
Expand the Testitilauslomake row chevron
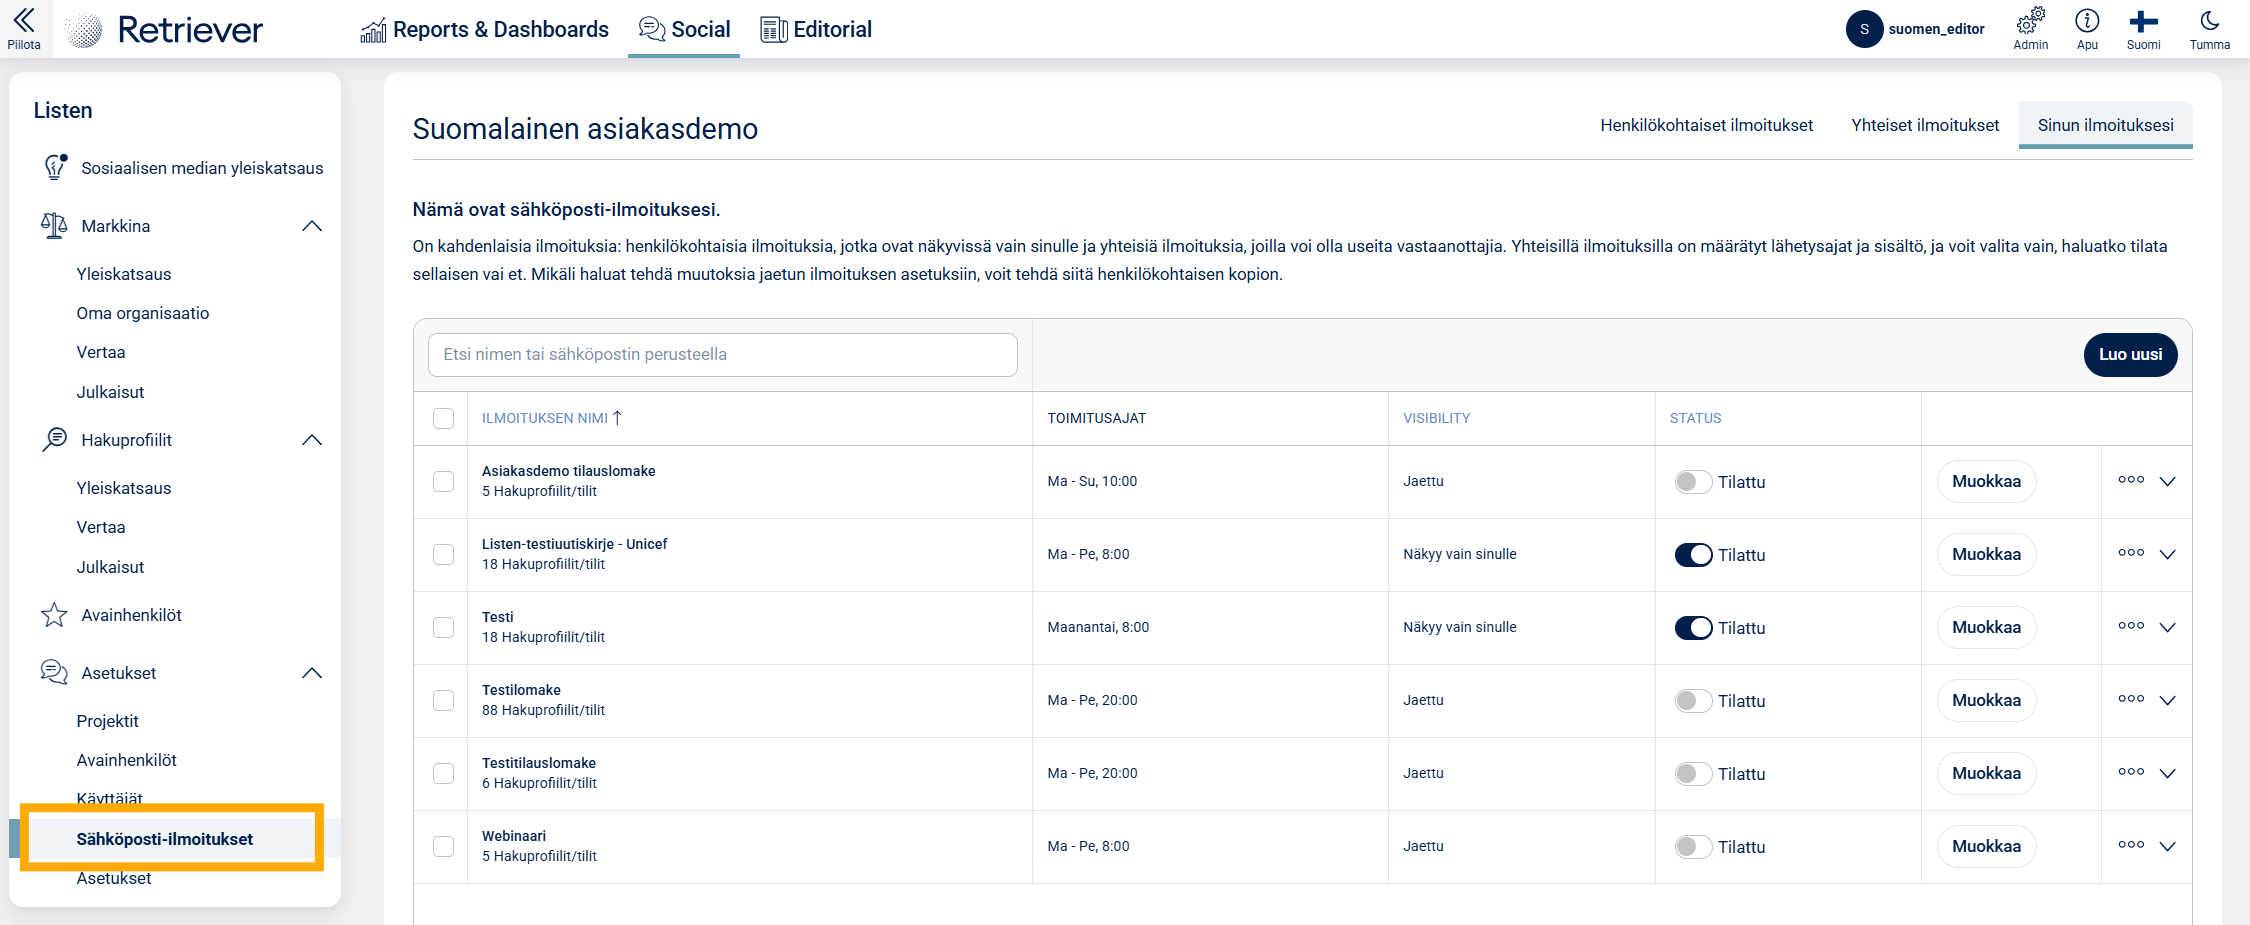pyautogui.click(x=2167, y=773)
